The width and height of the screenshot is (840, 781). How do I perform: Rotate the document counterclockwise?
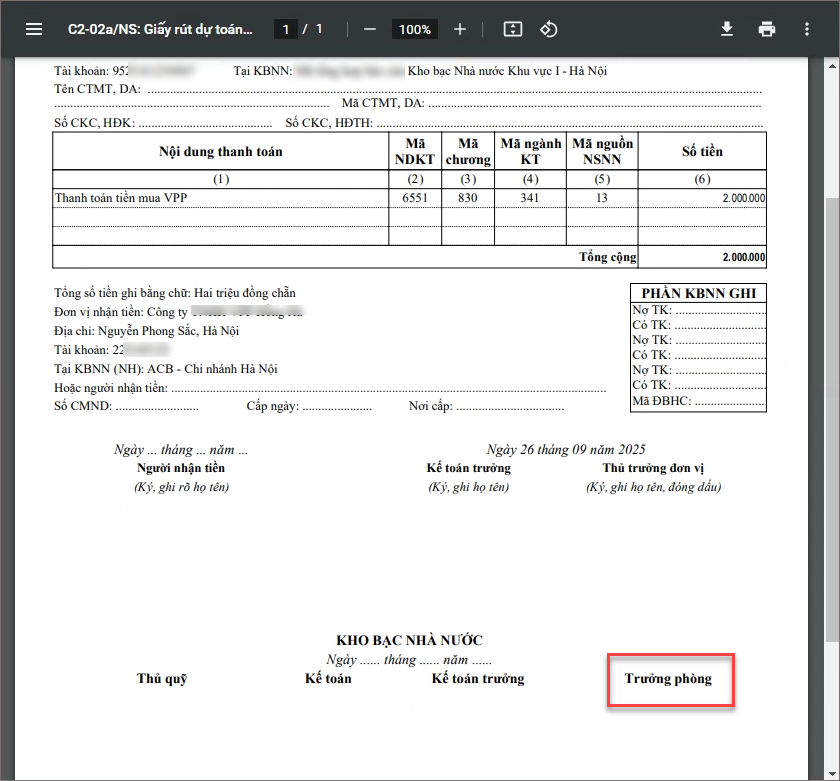point(548,29)
